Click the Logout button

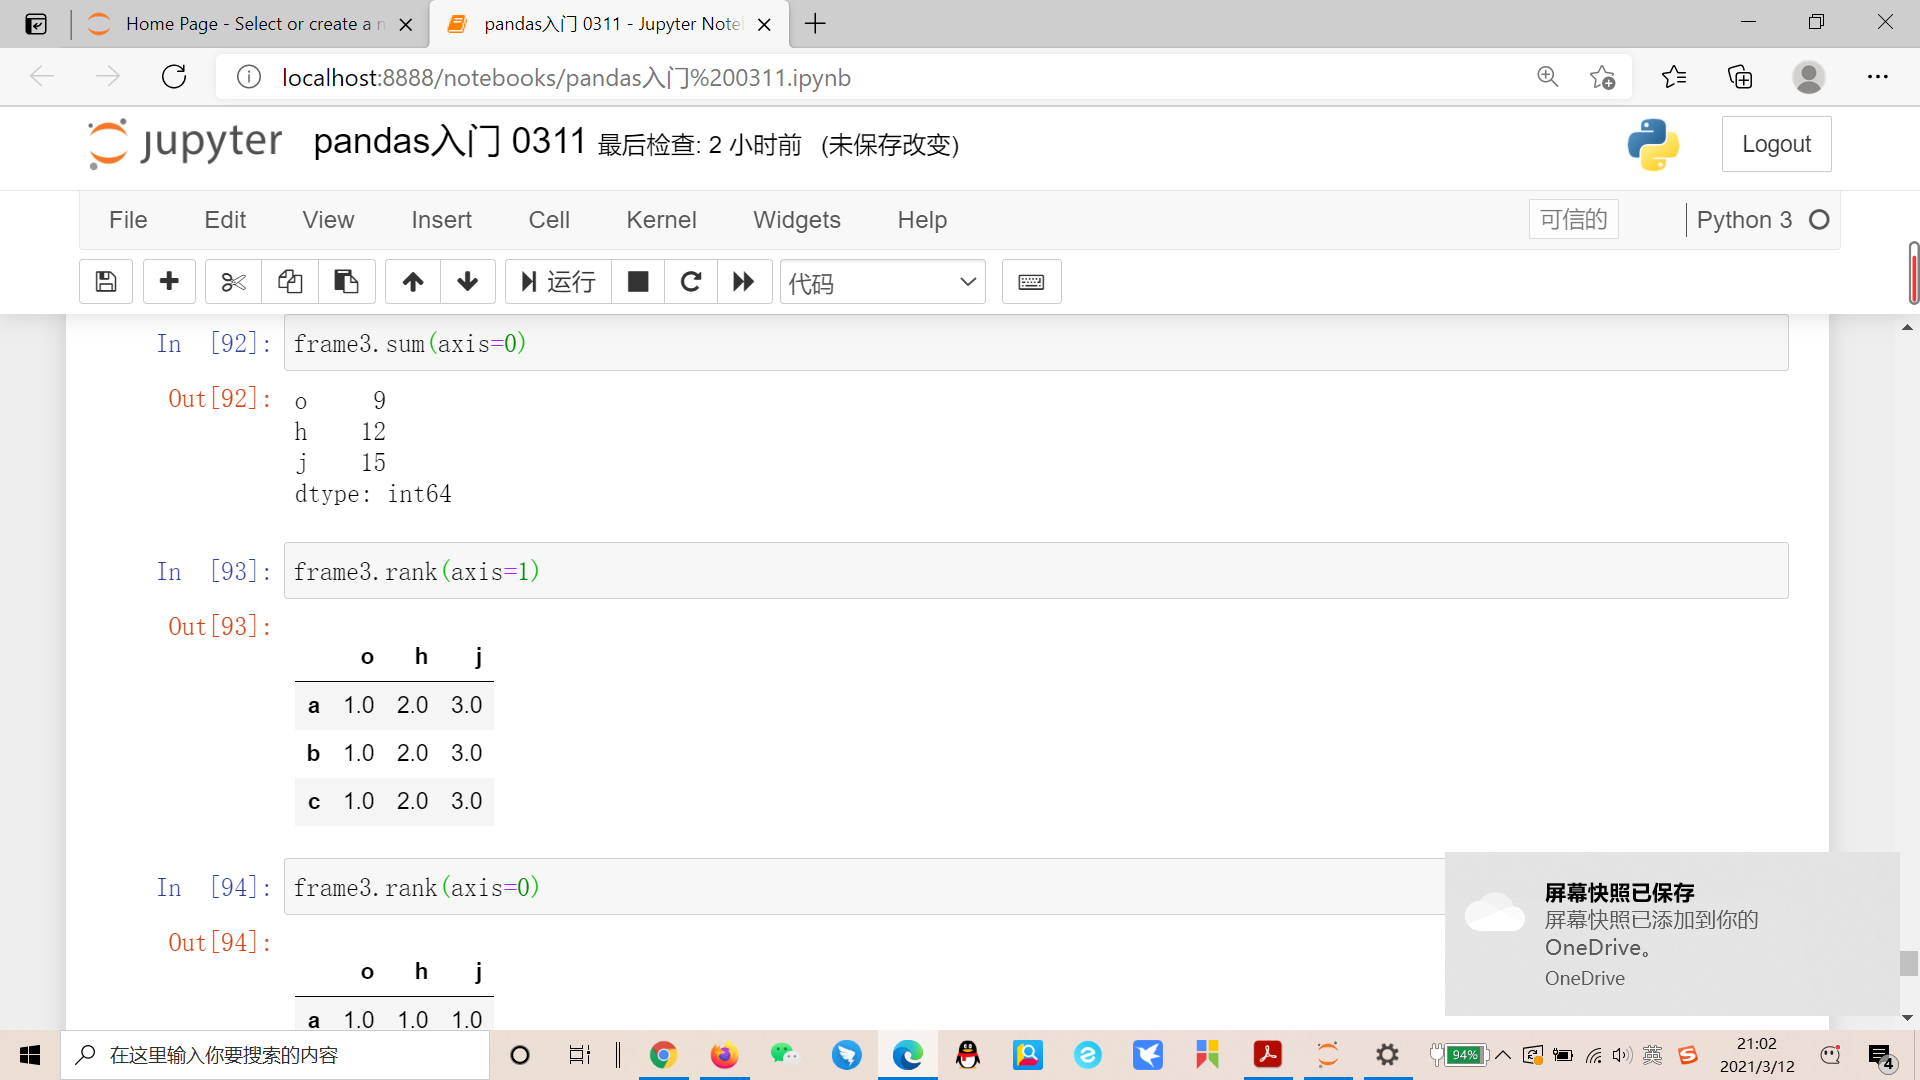pyautogui.click(x=1776, y=144)
